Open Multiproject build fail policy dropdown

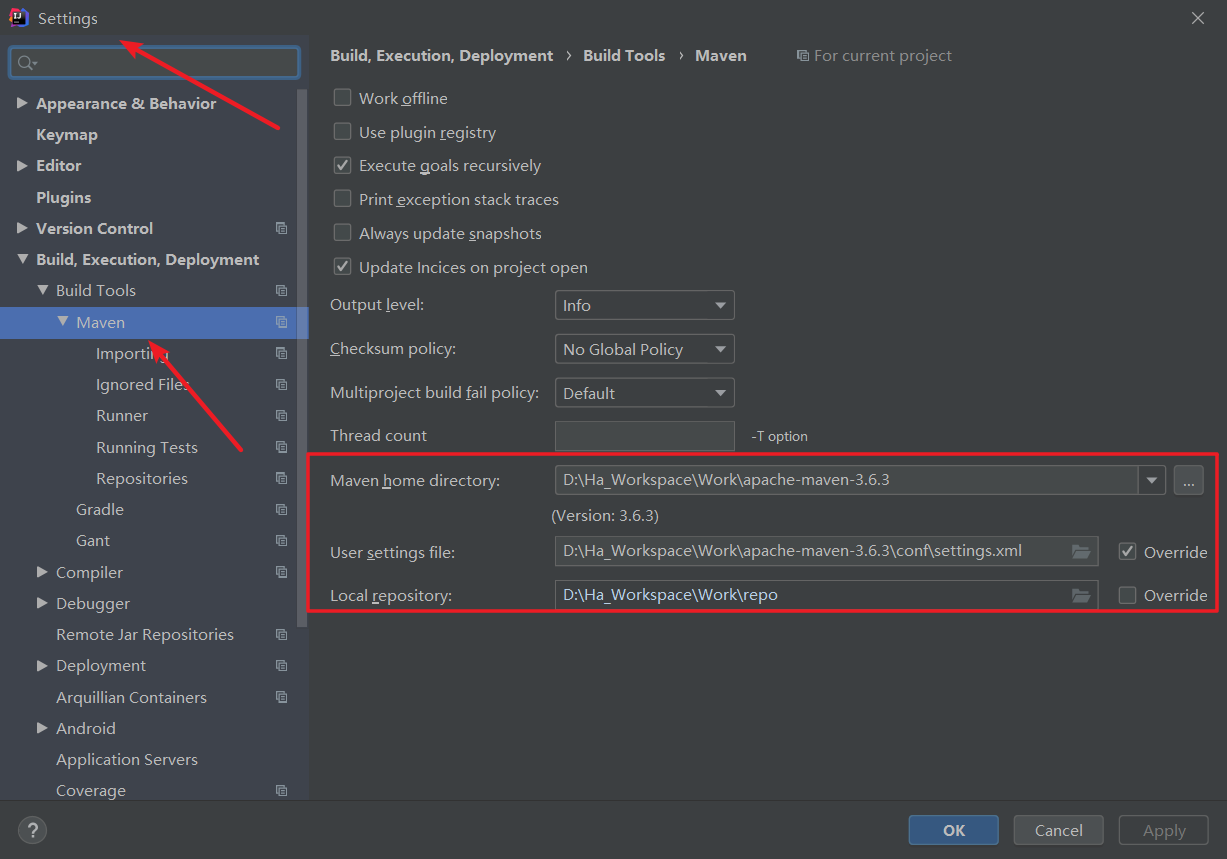tap(644, 393)
